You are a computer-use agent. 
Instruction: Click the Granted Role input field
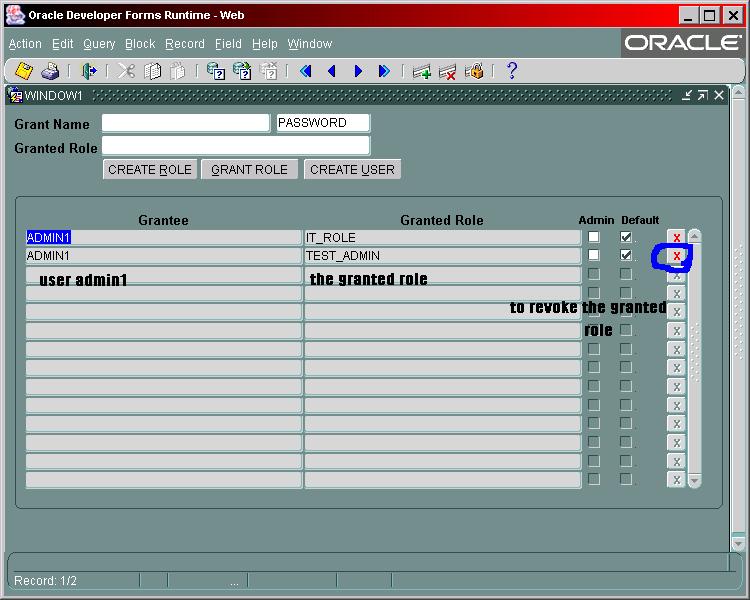point(235,146)
